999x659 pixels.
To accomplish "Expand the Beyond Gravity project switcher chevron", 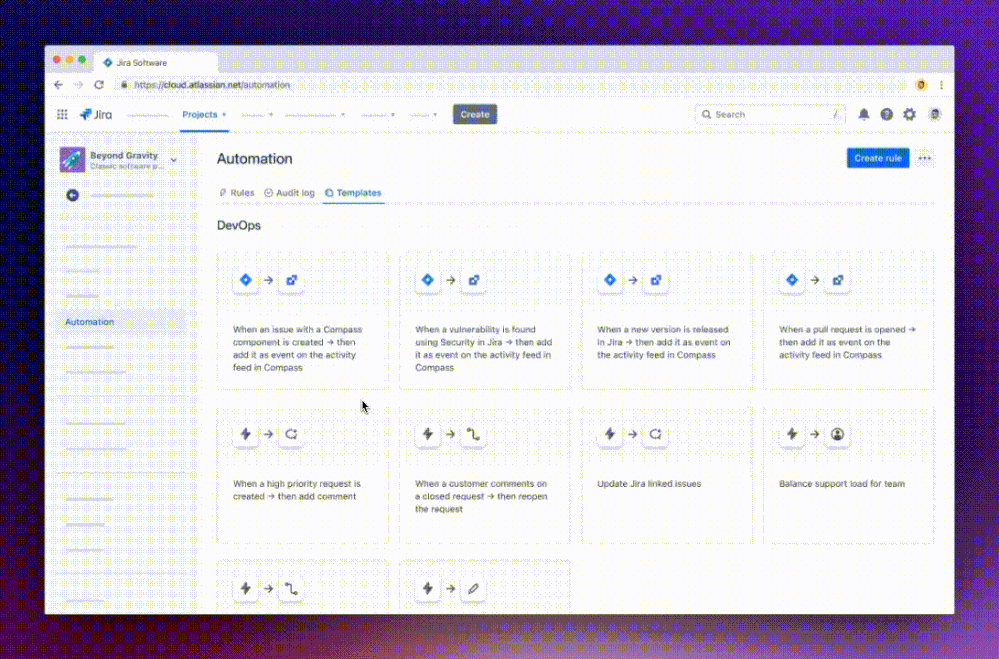I will pyautogui.click(x=174, y=160).
